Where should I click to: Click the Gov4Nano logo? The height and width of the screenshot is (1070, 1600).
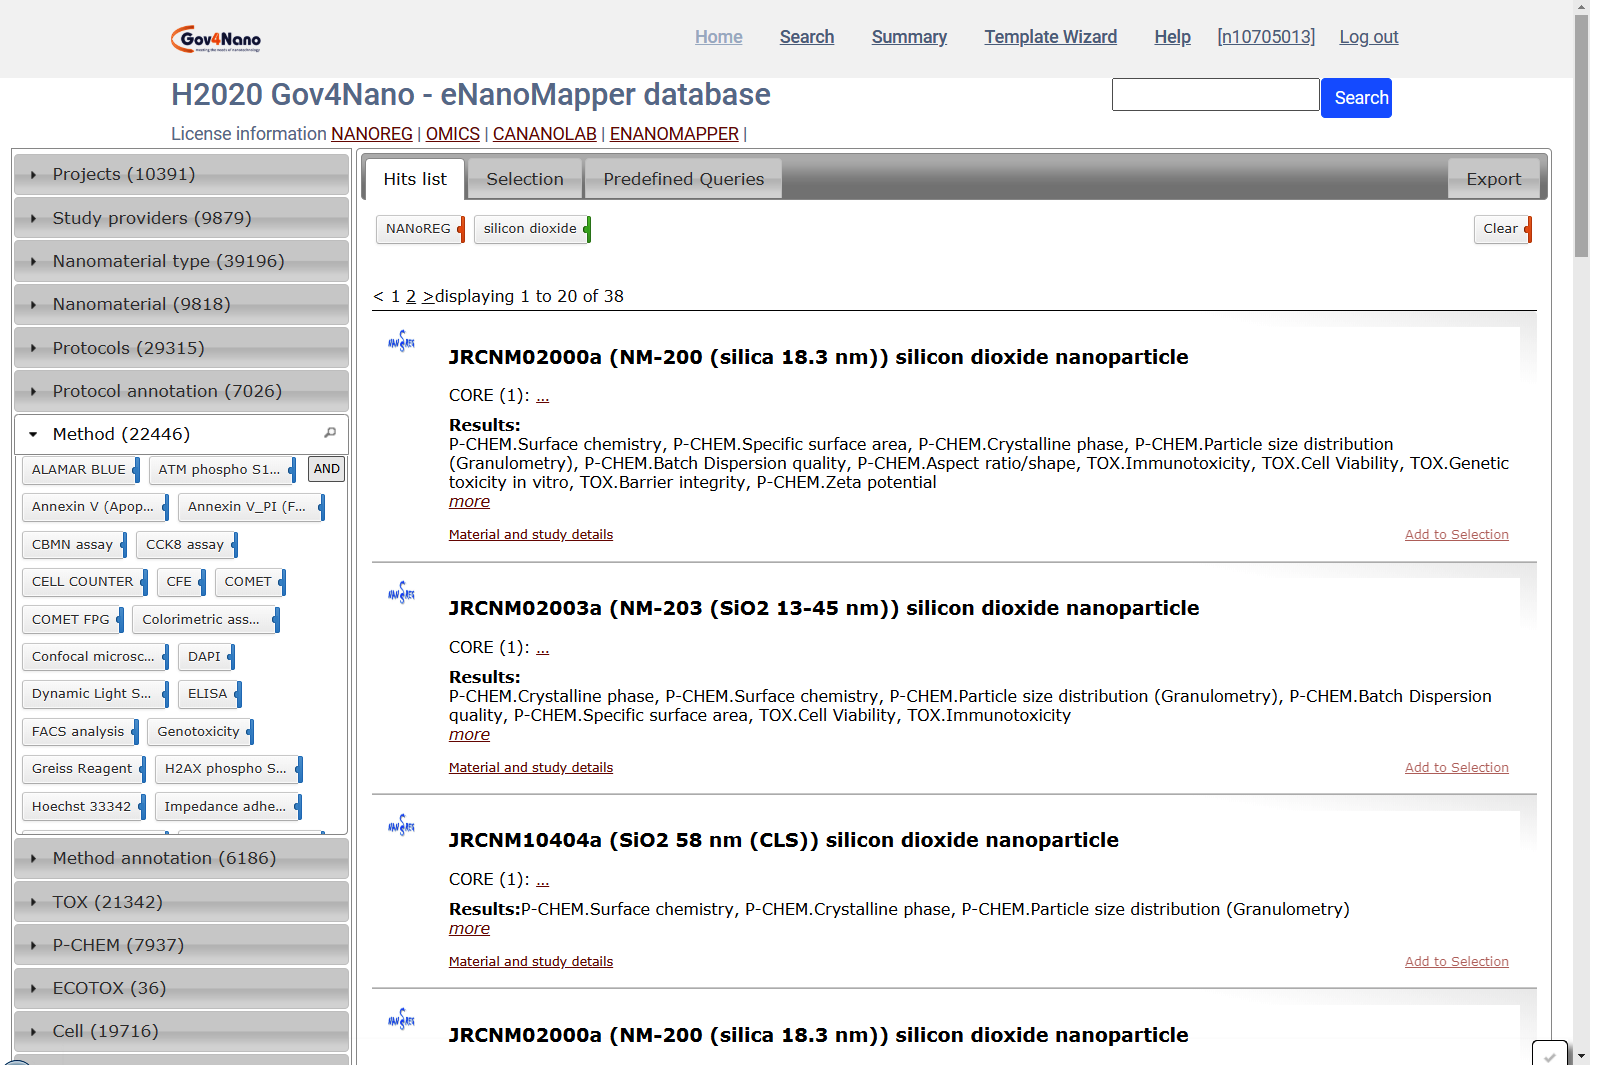click(x=216, y=39)
